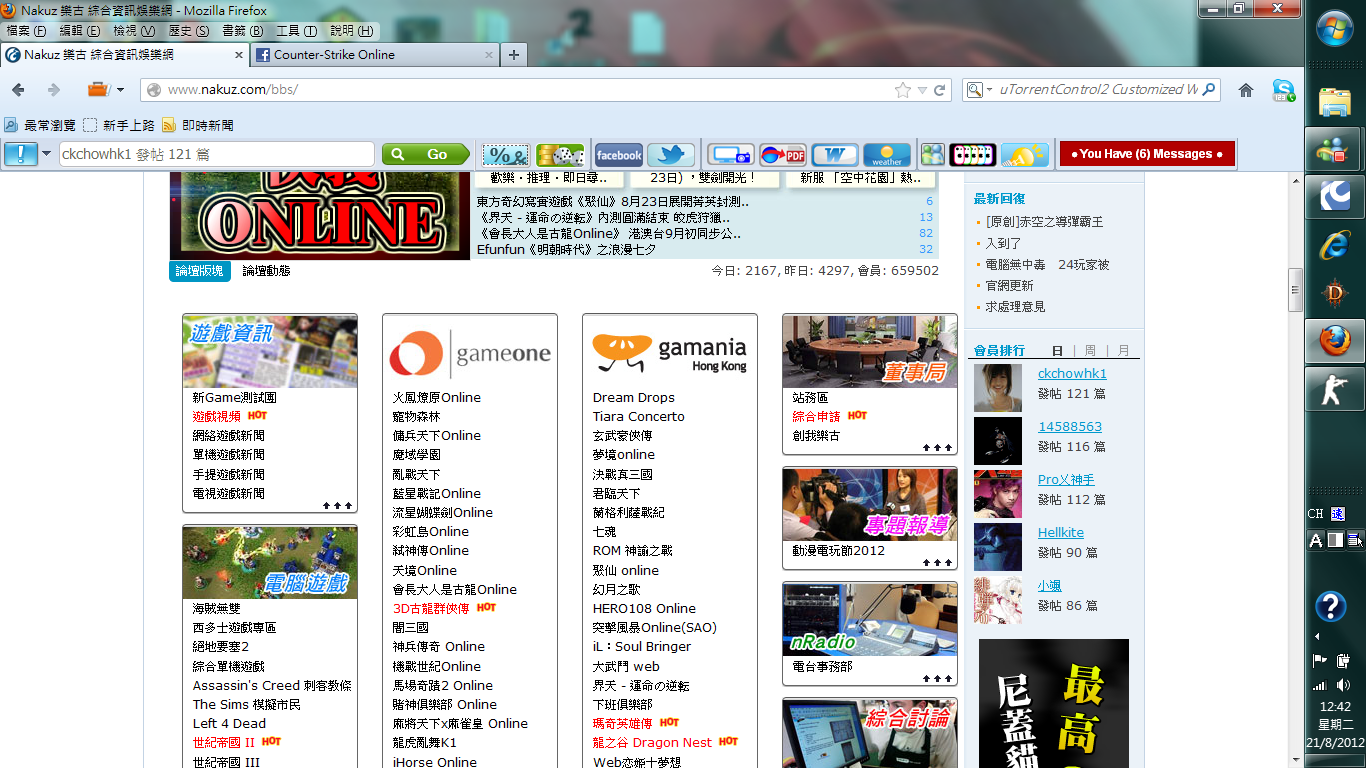
Task: Open the URL bar history dropdown arrow
Action: (x=922, y=90)
